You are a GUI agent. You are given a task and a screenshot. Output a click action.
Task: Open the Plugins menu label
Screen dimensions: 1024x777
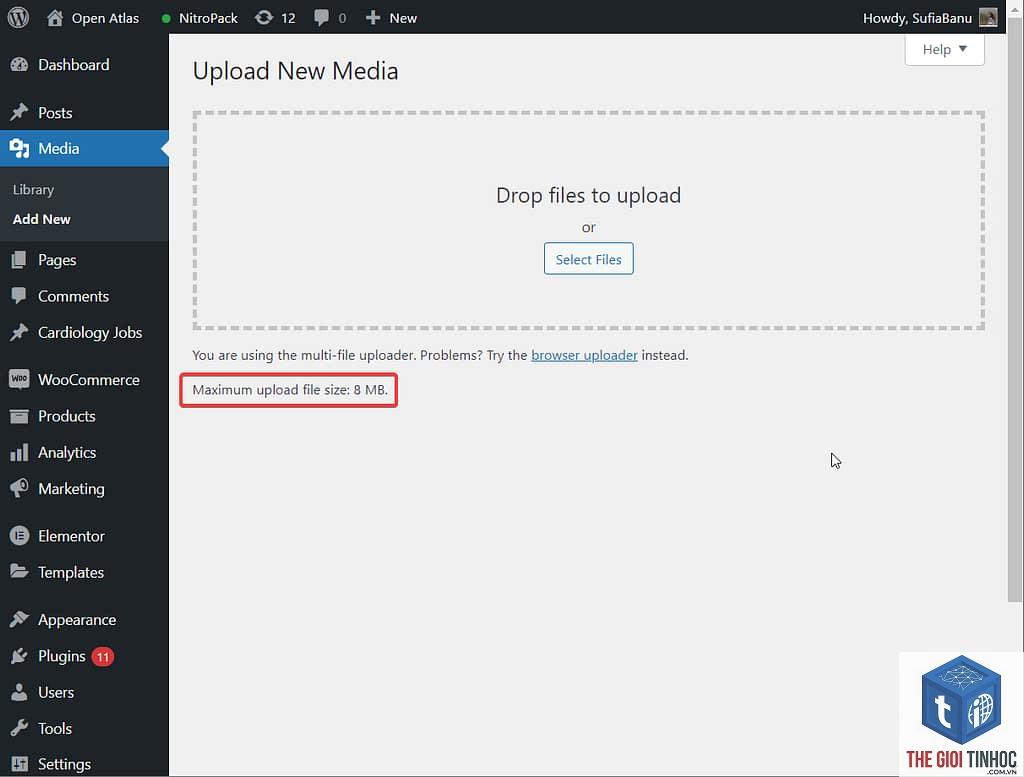click(x=62, y=656)
